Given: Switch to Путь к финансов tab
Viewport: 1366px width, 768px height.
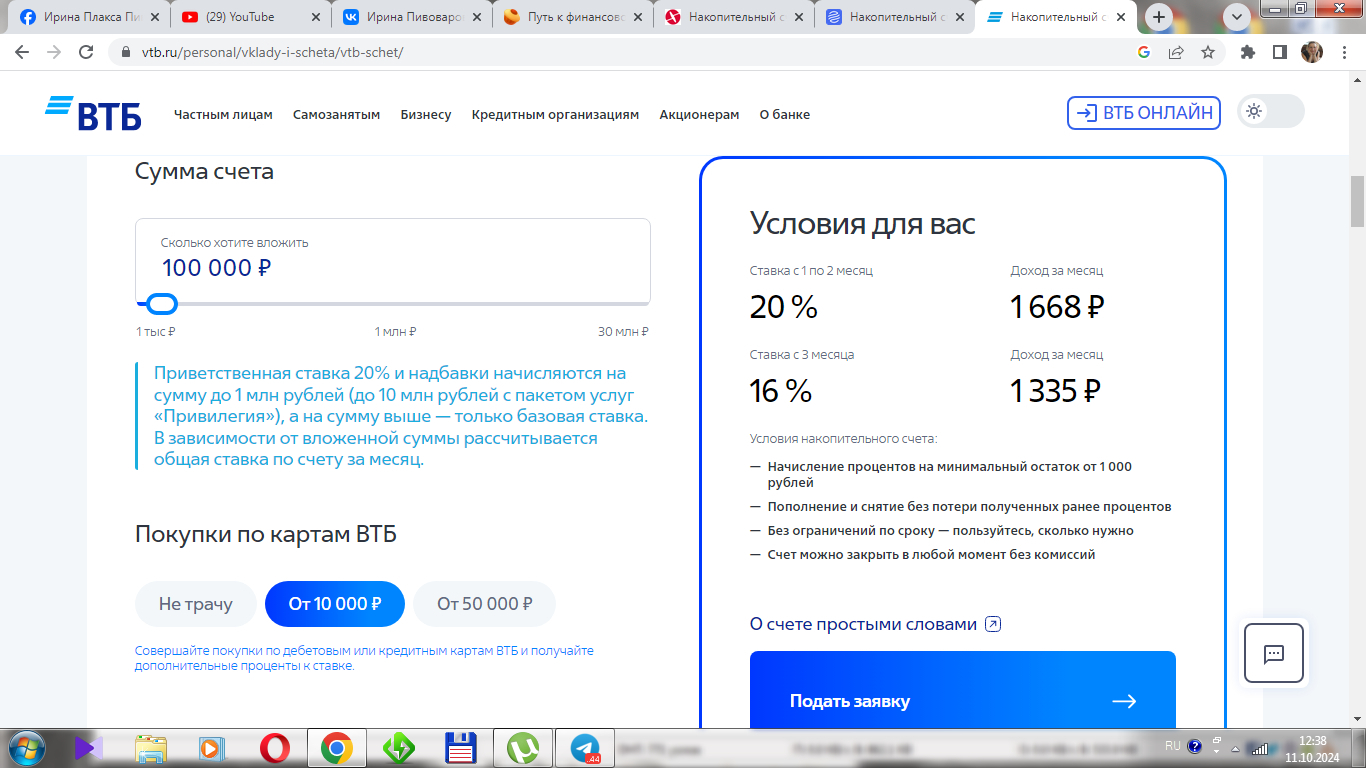Looking at the screenshot, I should click(574, 17).
